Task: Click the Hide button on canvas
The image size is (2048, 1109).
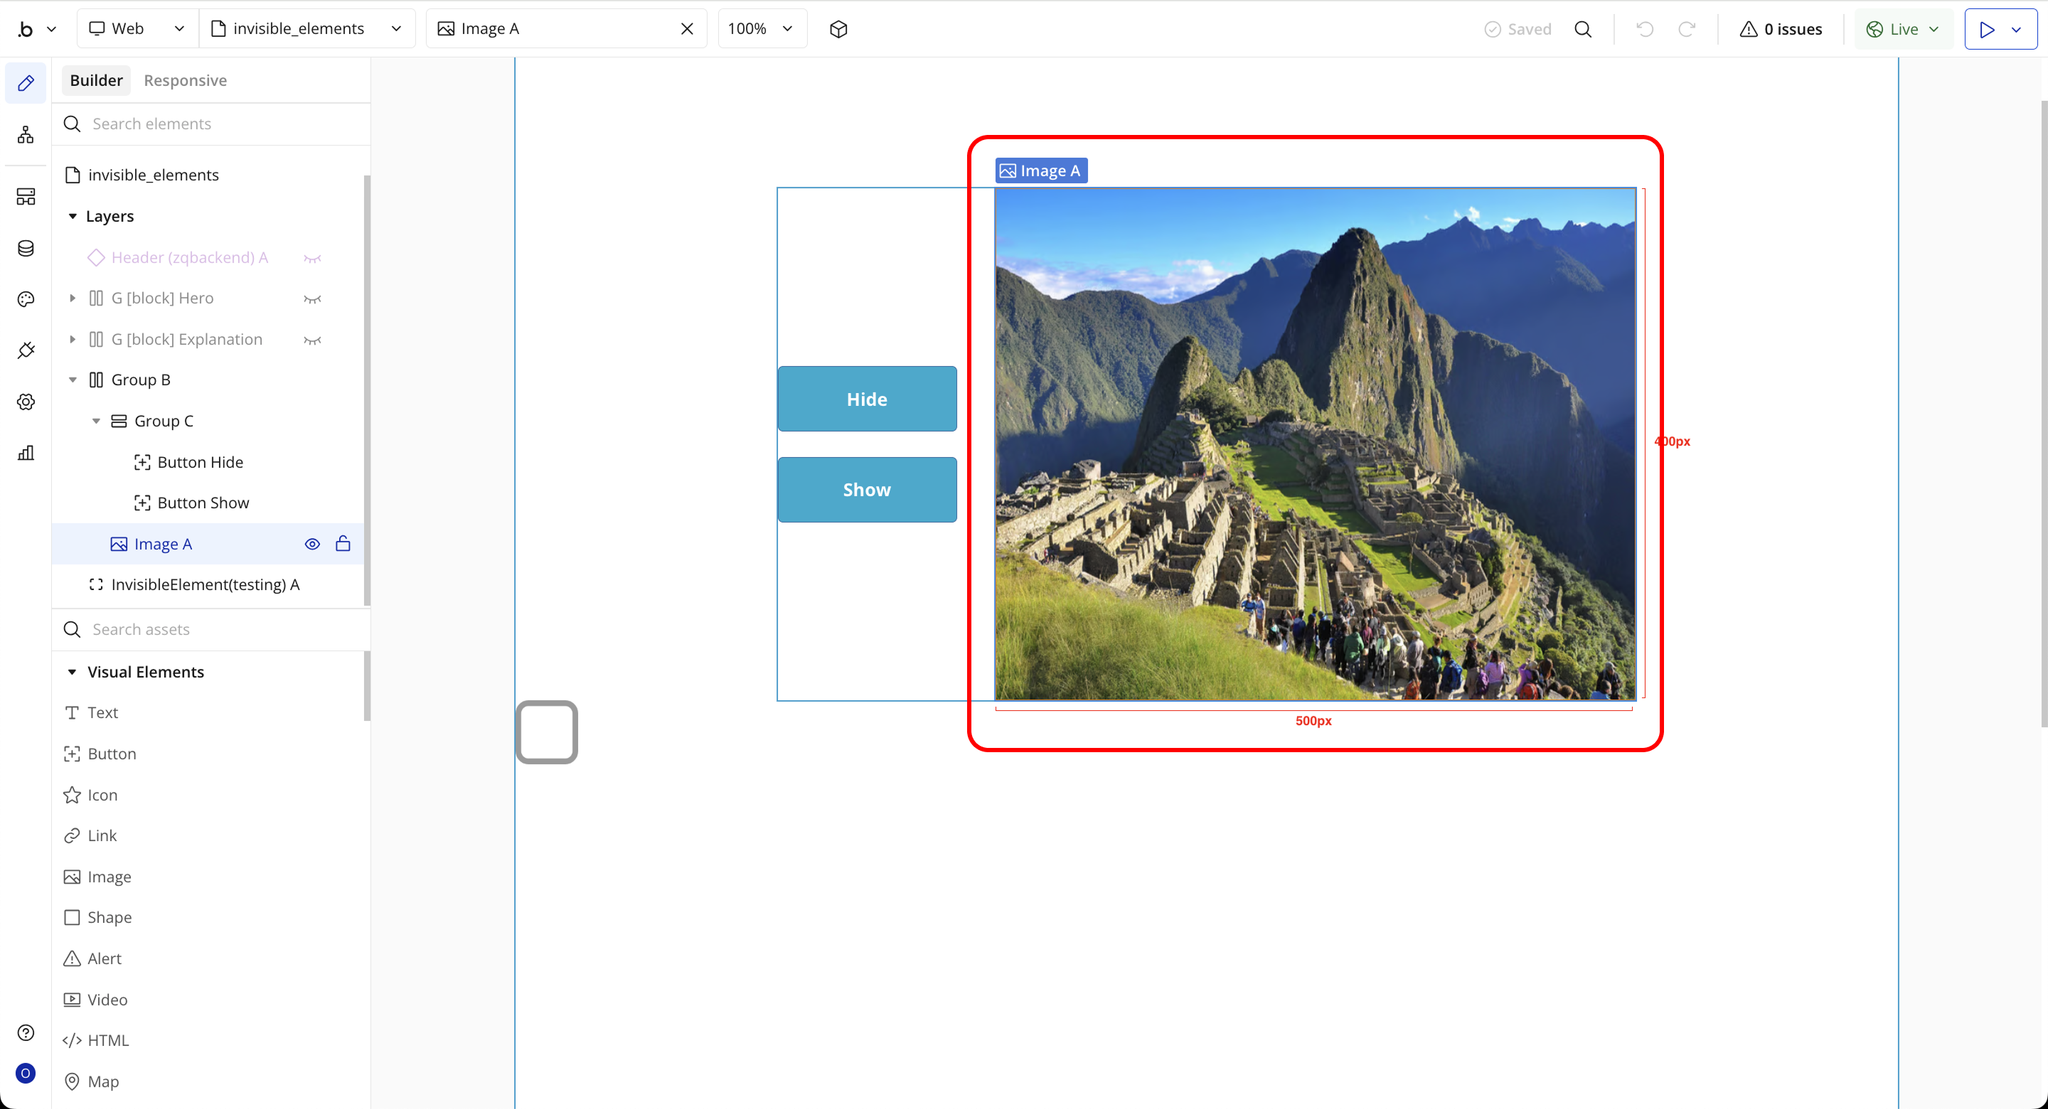Action: pyautogui.click(x=867, y=399)
